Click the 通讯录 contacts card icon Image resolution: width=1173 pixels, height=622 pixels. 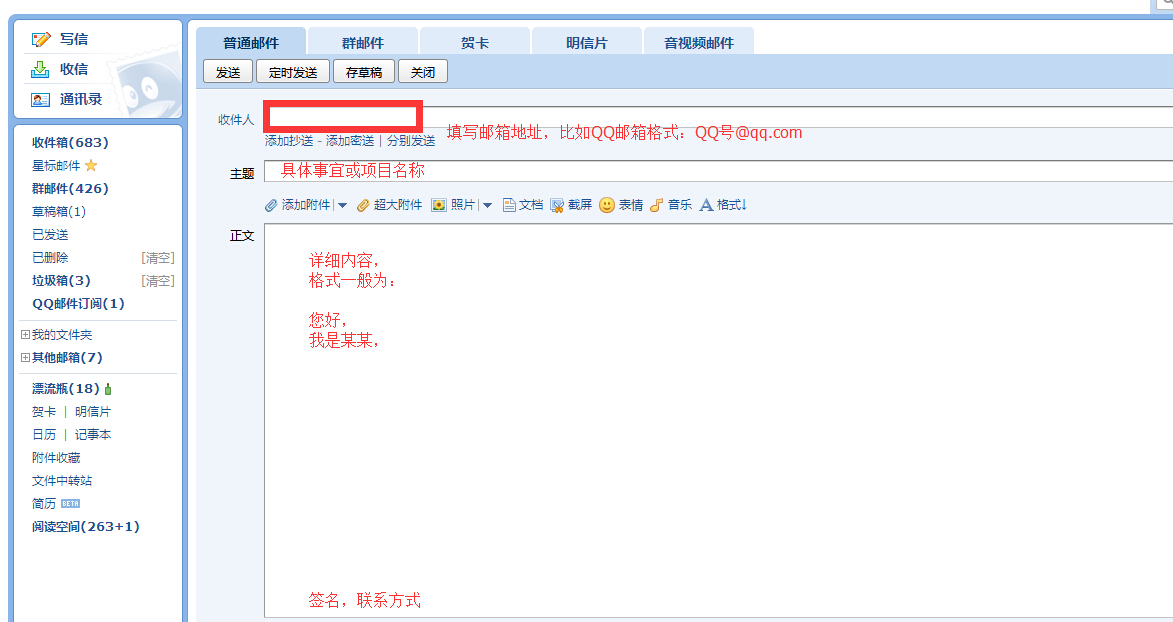pyautogui.click(x=40, y=100)
